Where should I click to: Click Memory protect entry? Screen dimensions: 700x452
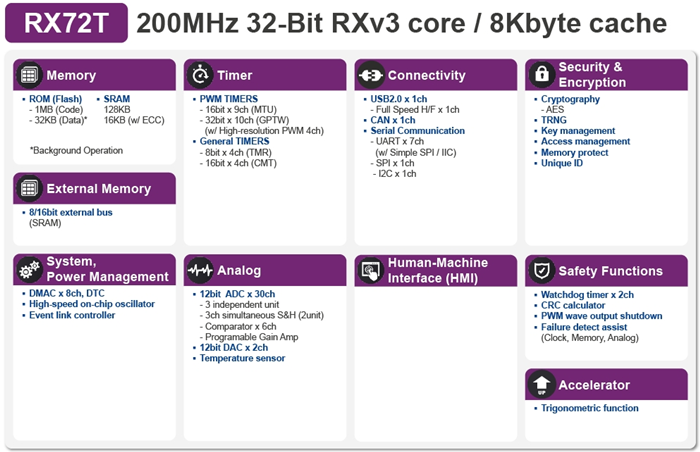(x=575, y=152)
